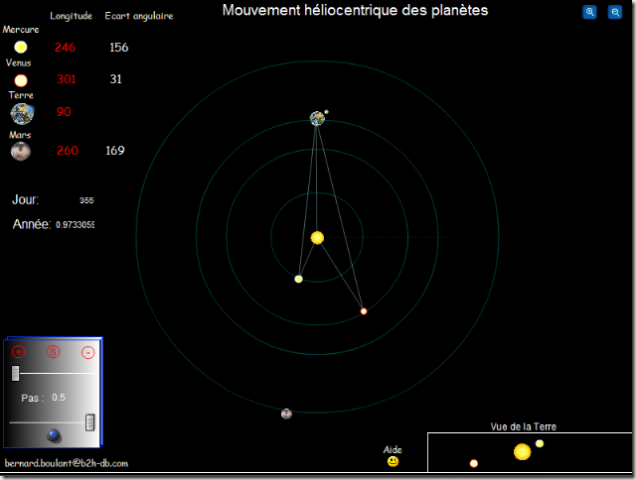Click the Aide smiley face icon
The width and height of the screenshot is (636, 480).
click(x=393, y=462)
